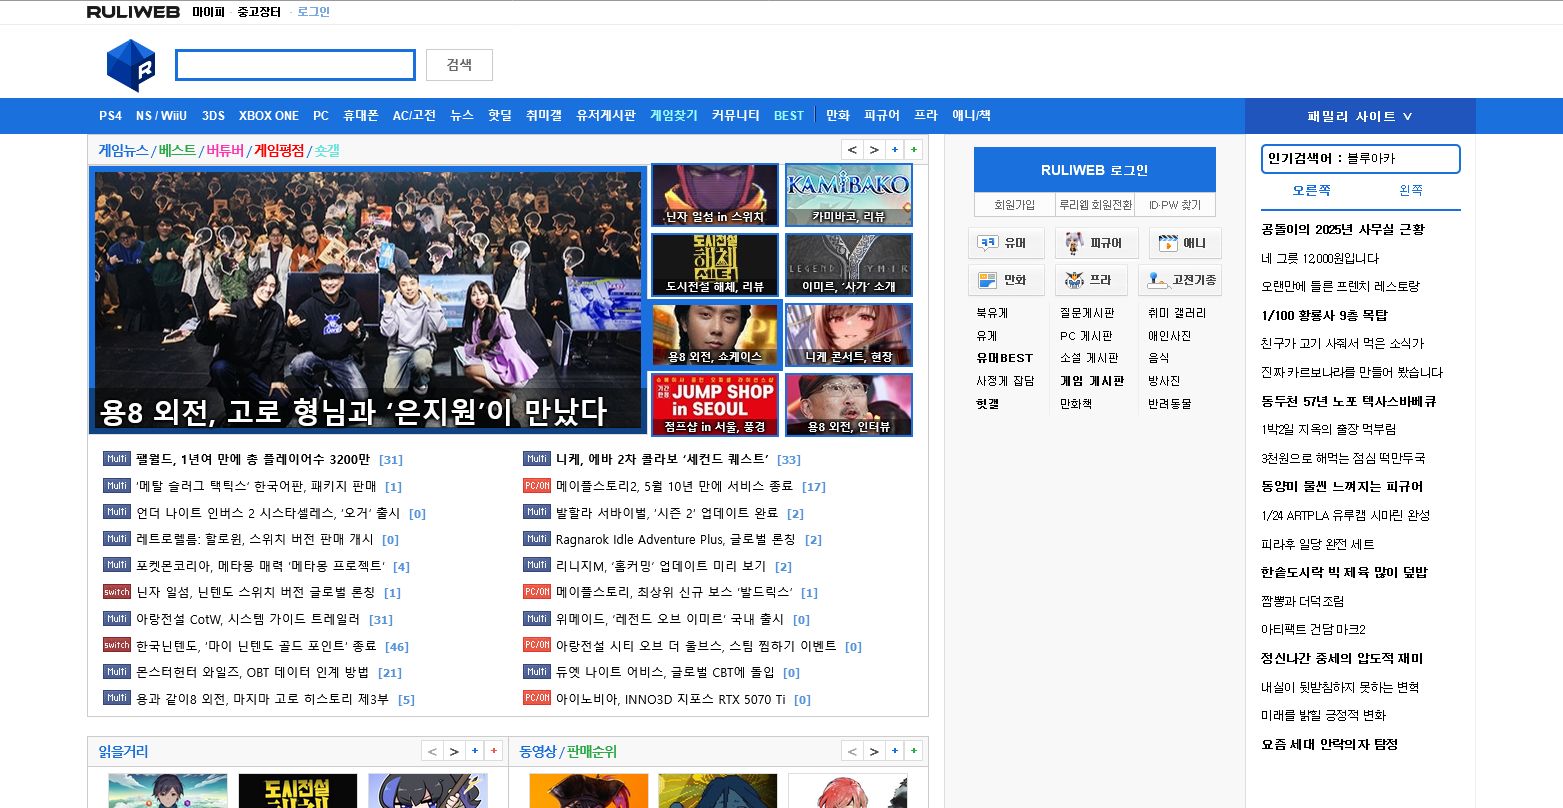Open the 유저게시판 menu item

[606, 116]
